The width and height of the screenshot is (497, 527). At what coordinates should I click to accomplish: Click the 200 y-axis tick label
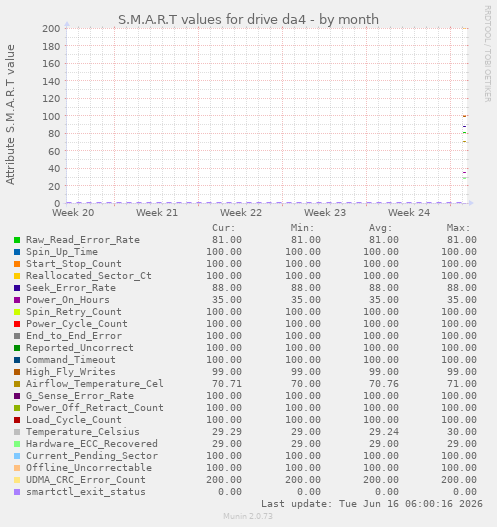(x=51, y=29)
